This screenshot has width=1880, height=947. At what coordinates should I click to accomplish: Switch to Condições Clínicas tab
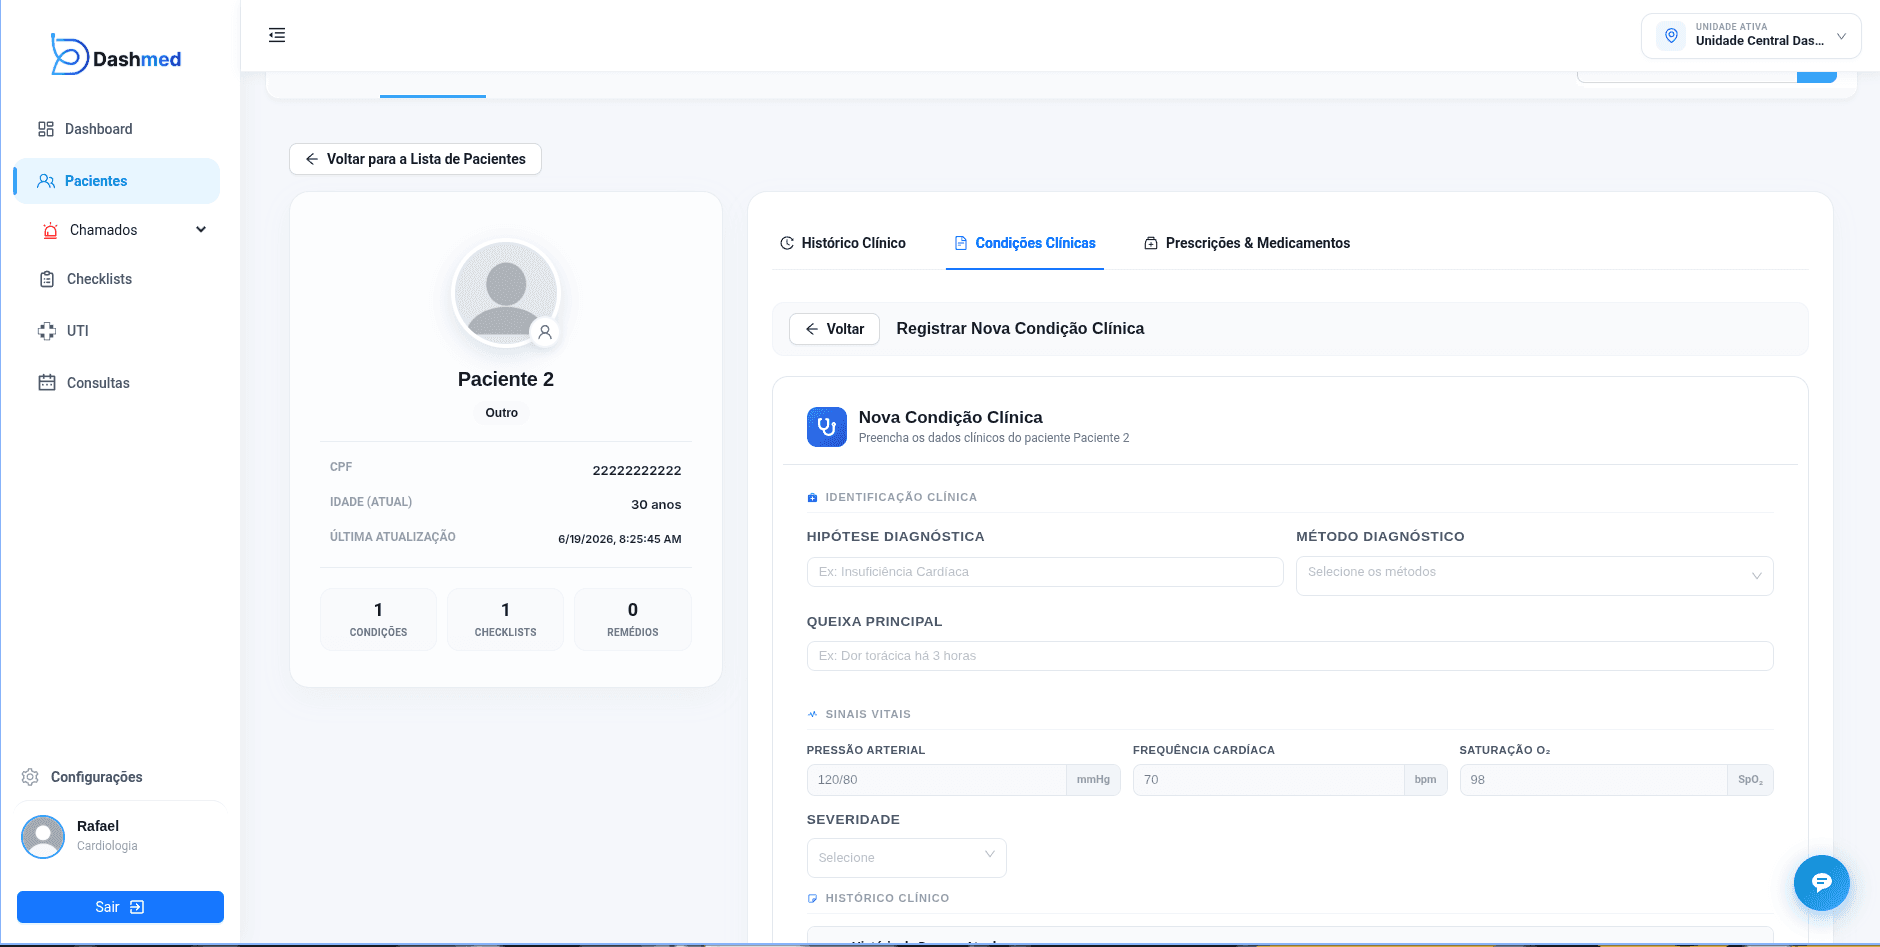point(1025,243)
